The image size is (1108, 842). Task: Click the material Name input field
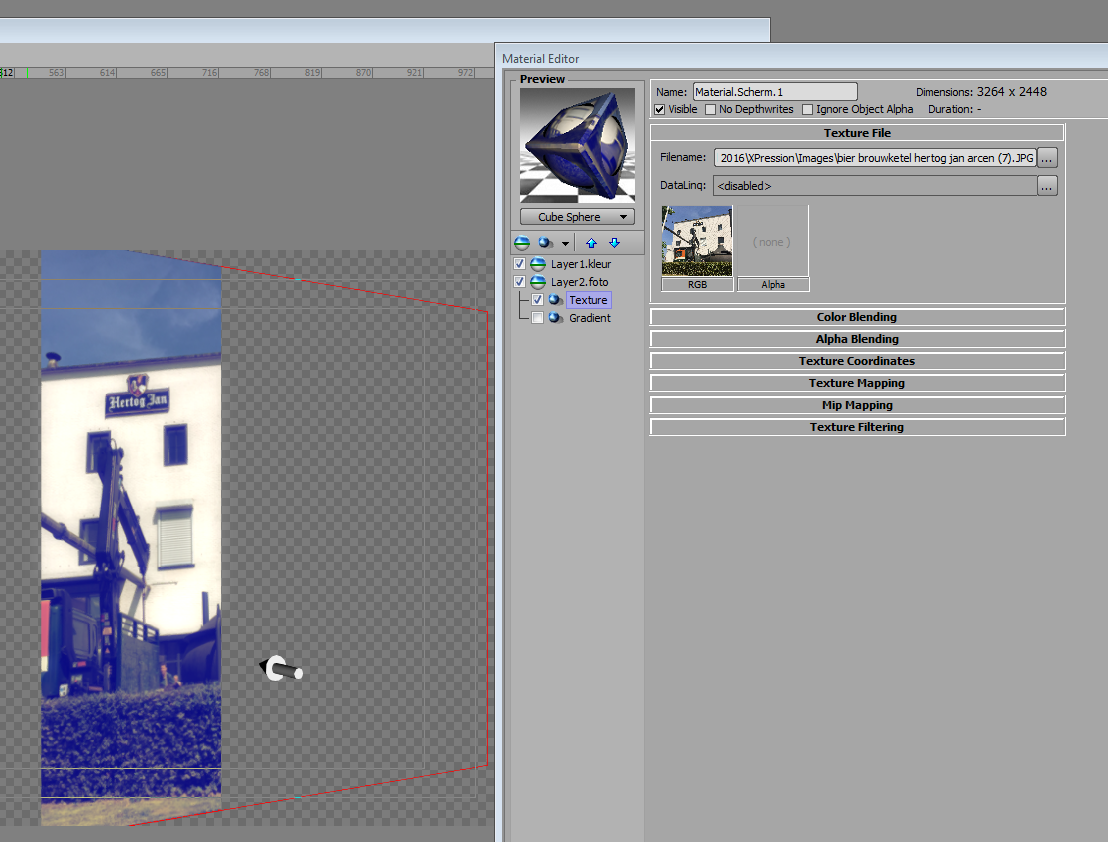[775, 92]
